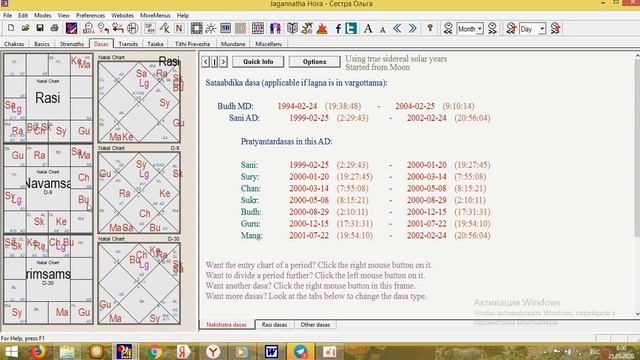Click the key icon in the toolbar
Image resolution: width=640 pixels, height=360 pixels.
pos(430,28)
